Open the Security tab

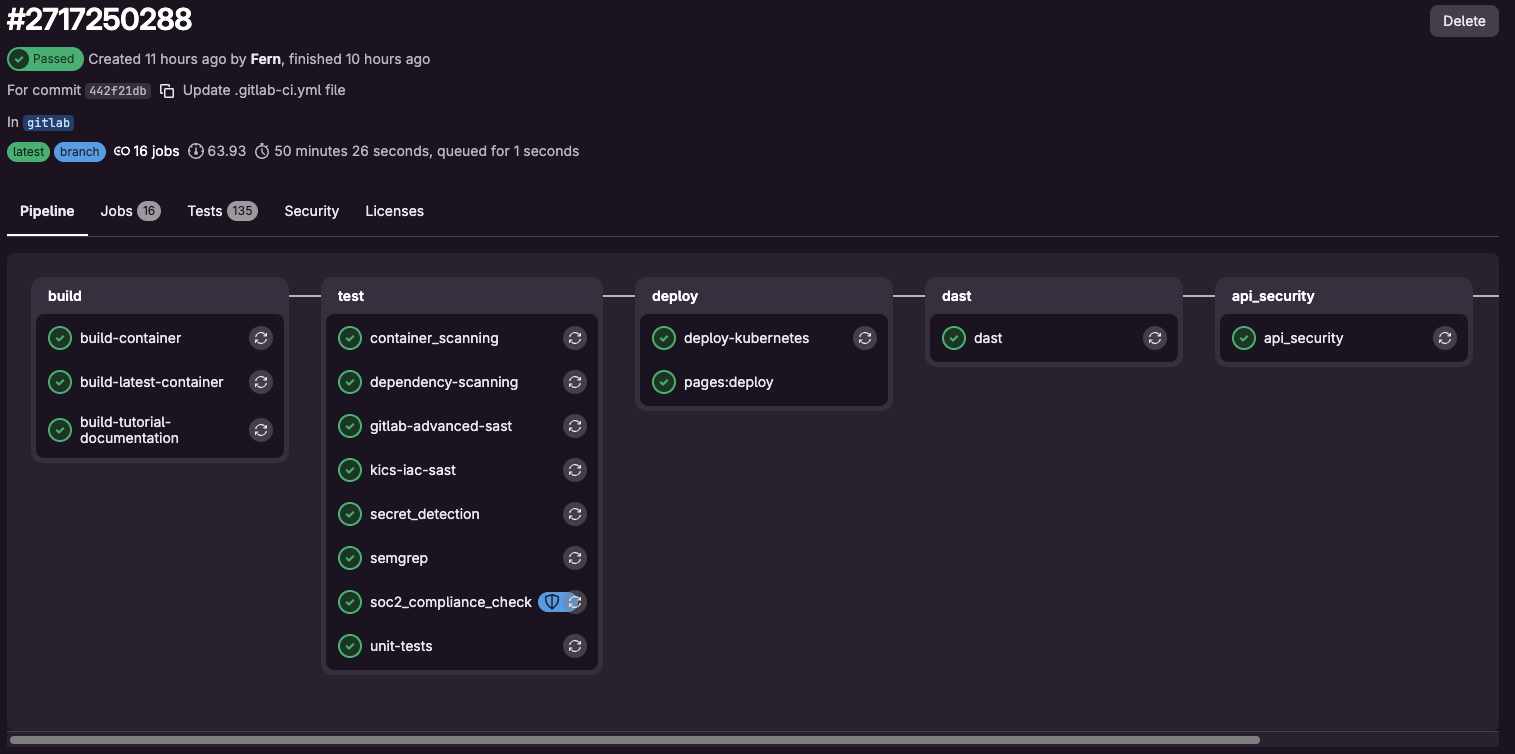coord(311,211)
